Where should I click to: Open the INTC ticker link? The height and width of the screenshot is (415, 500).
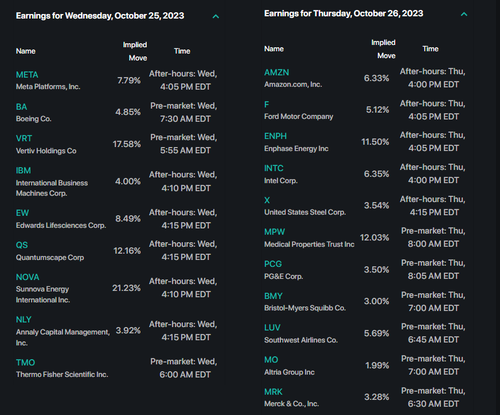(x=274, y=168)
